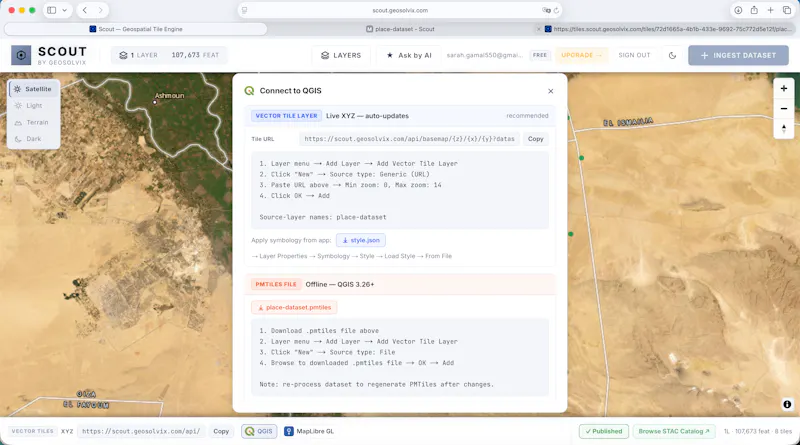Zoom out on the map
Viewport: 800px width, 445px height.
click(x=784, y=109)
